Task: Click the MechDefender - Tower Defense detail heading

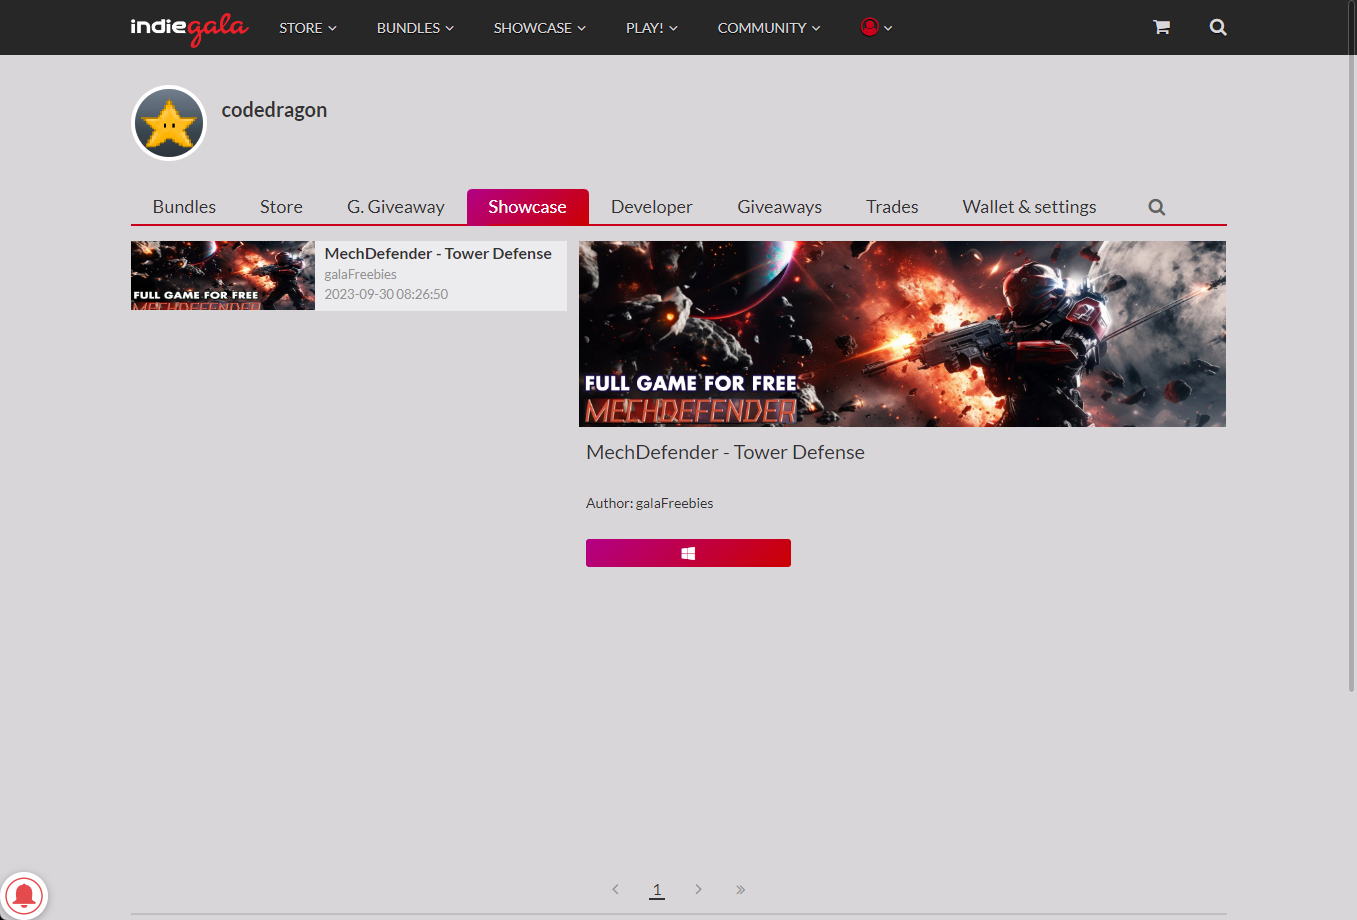Action: 725,452
